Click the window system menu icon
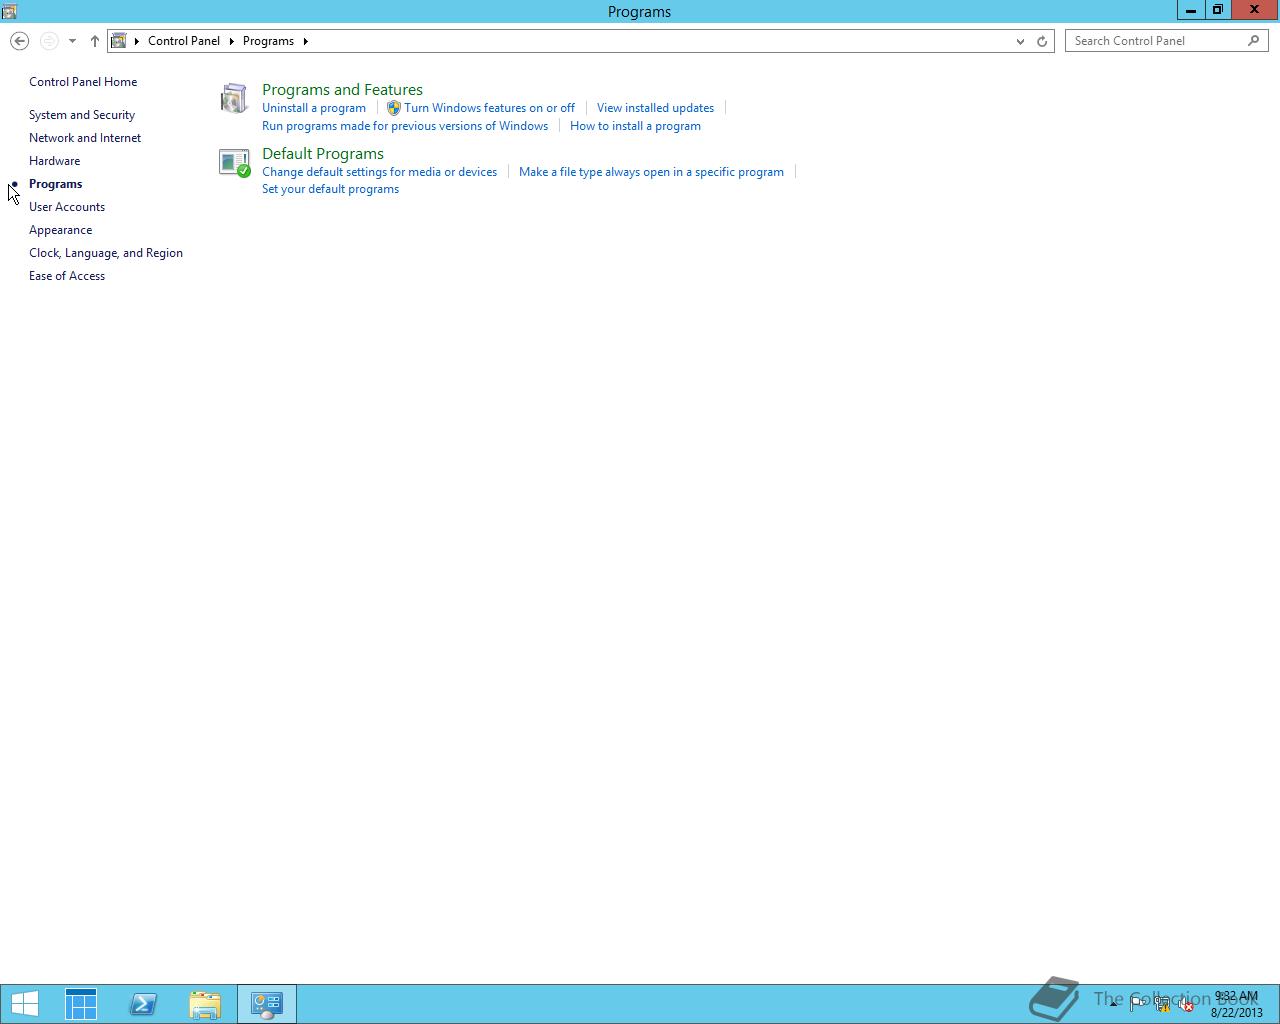1280x1024 pixels. click(9, 12)
